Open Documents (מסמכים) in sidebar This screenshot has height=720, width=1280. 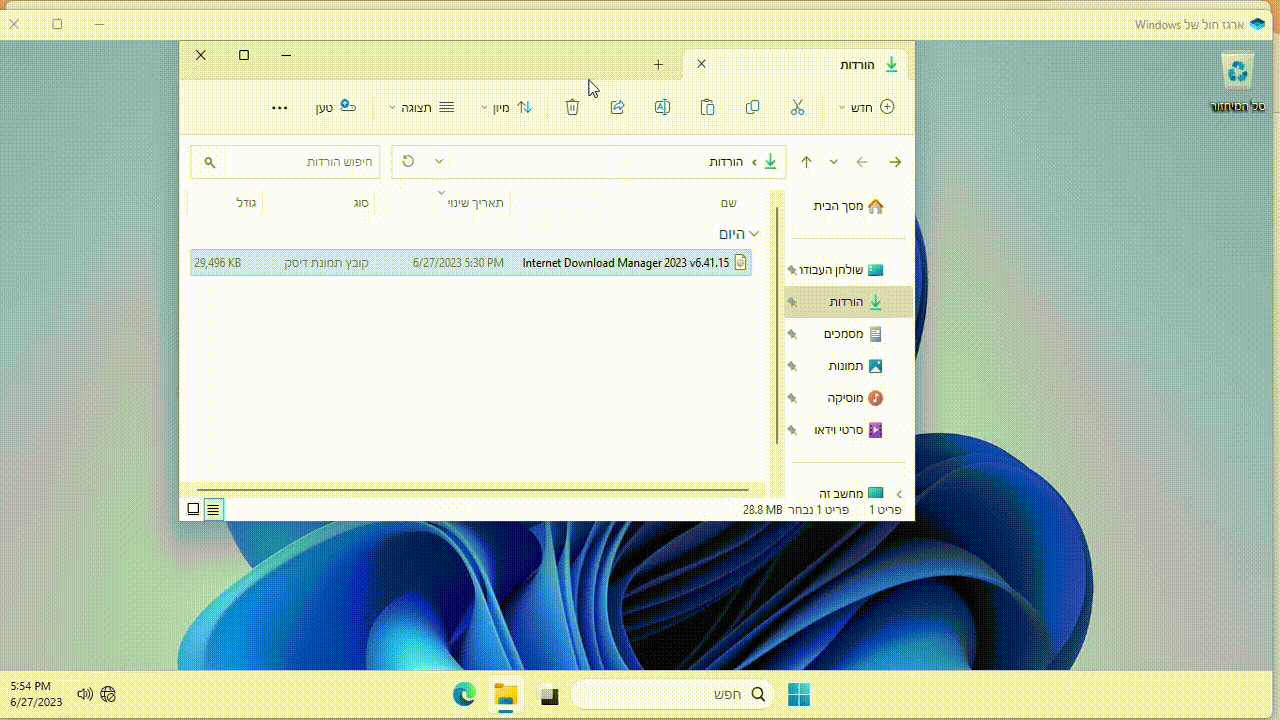(x=848, y=334)
